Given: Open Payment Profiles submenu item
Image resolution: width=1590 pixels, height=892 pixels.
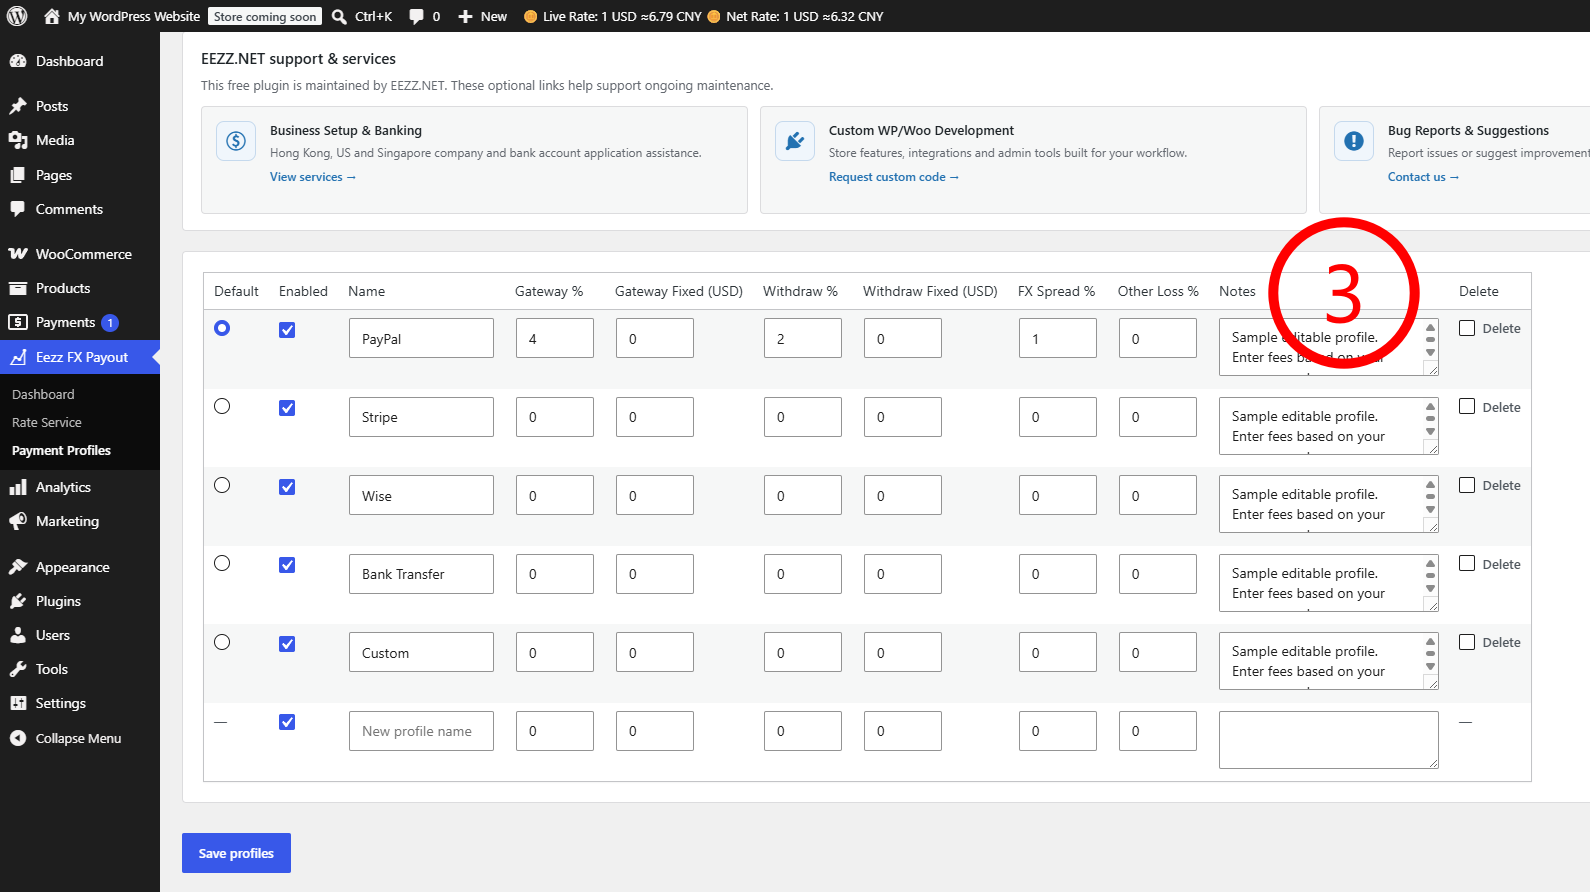Looking at the screenshot, I should (x=61, y=450).
